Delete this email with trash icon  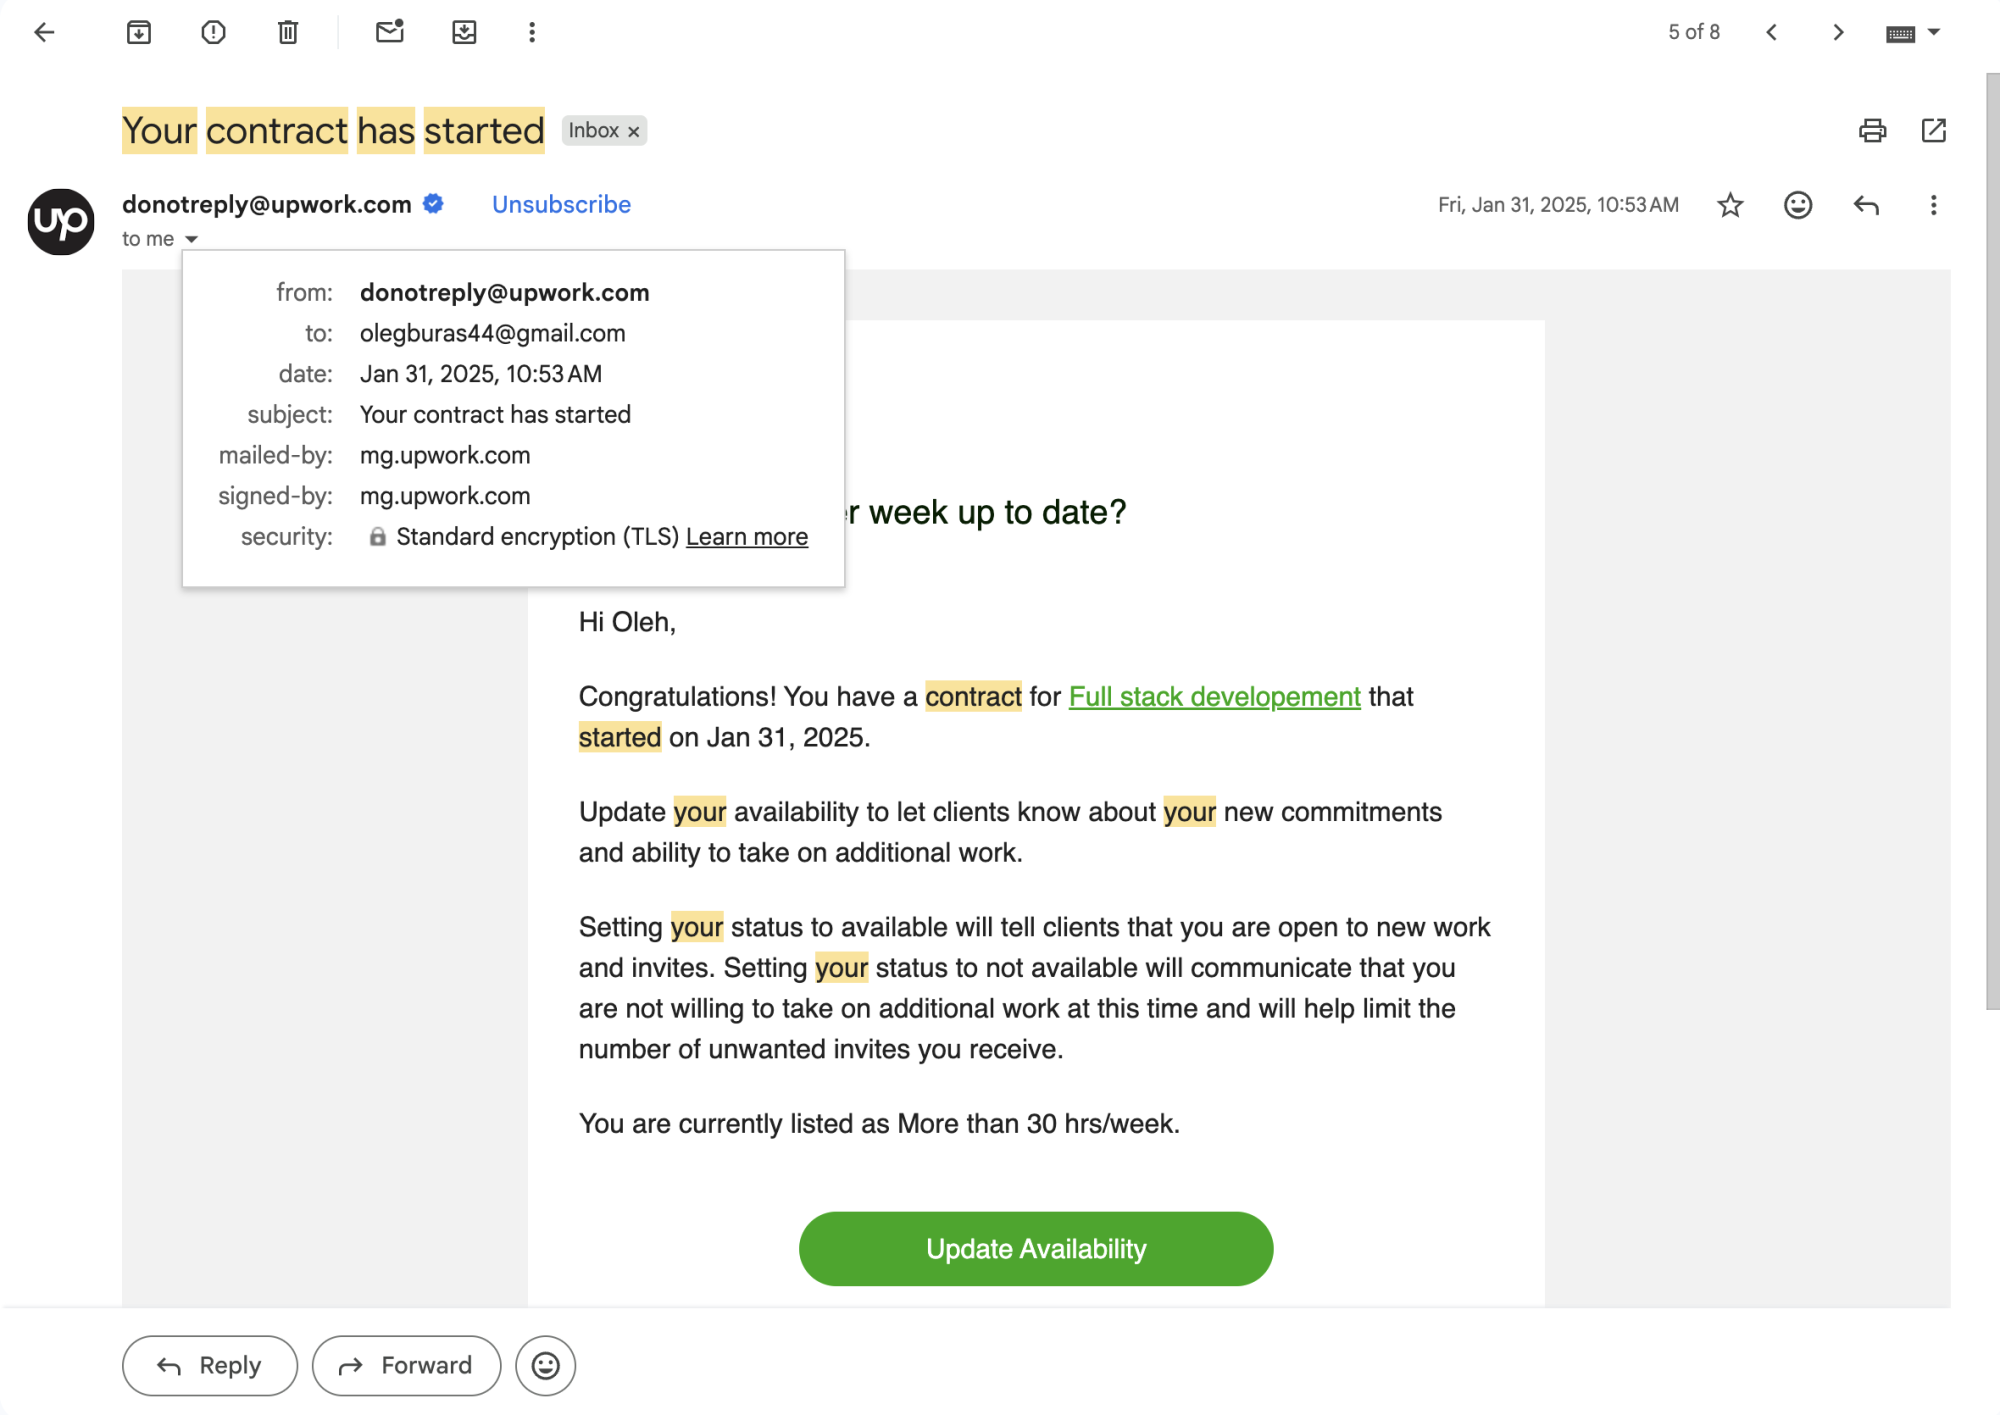pyautogui.click(x=288, y=32)
